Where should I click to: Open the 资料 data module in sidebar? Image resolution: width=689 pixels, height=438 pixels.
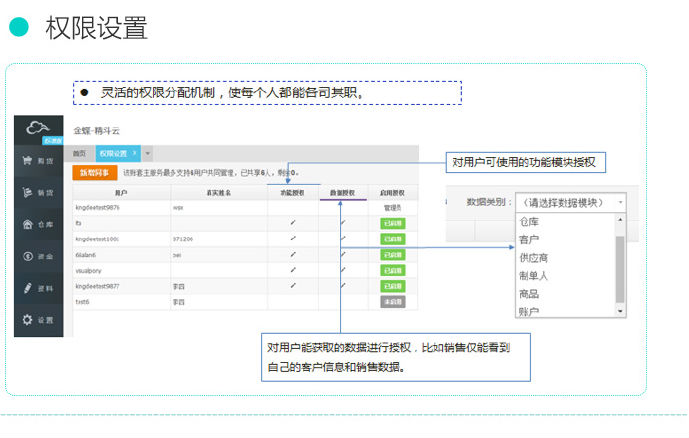click(38, 288)
